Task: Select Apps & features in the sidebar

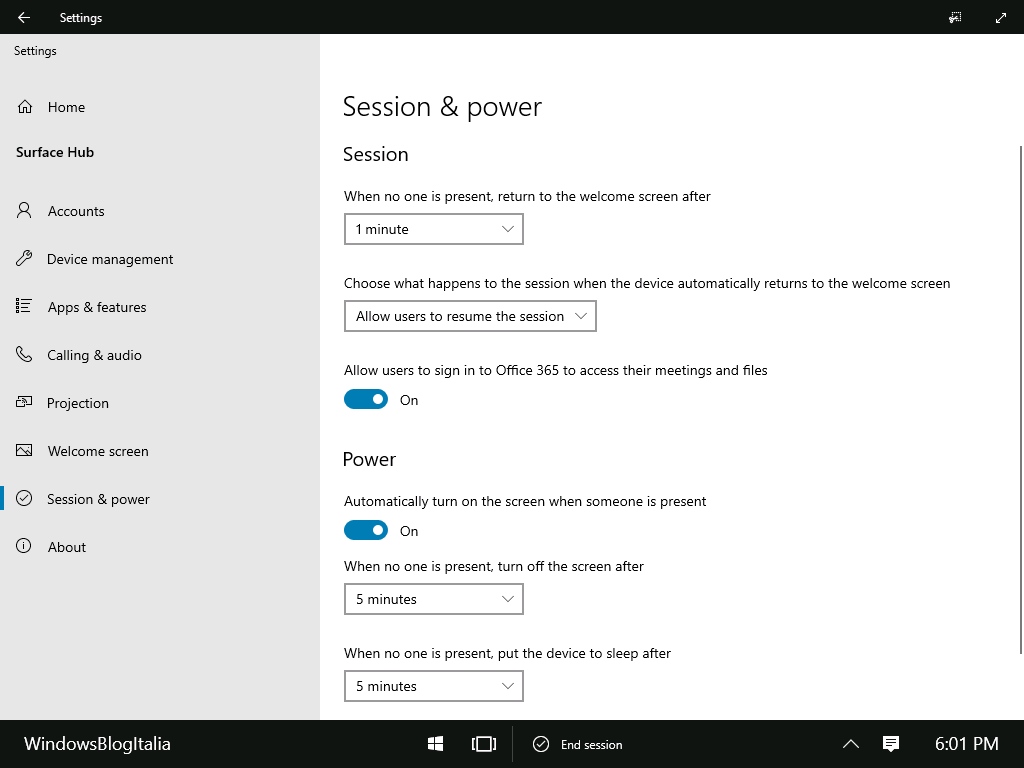Action: pyautogui.click(x=160, y=306)
